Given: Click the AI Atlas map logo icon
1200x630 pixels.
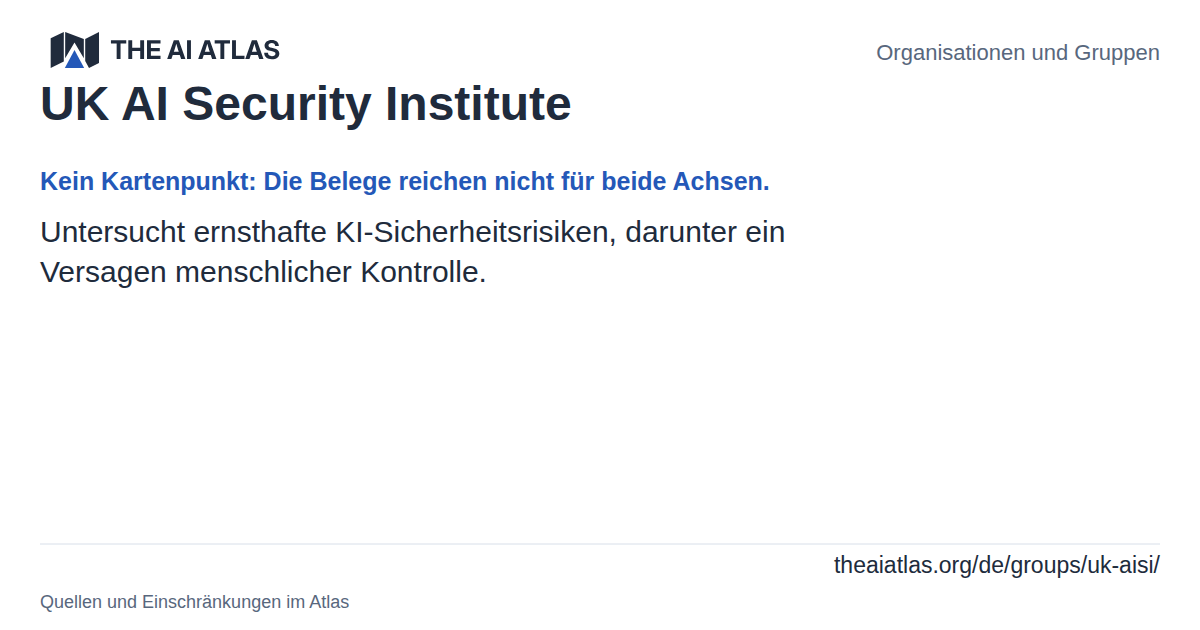Looking at the screenshot, I should point(75,50).
